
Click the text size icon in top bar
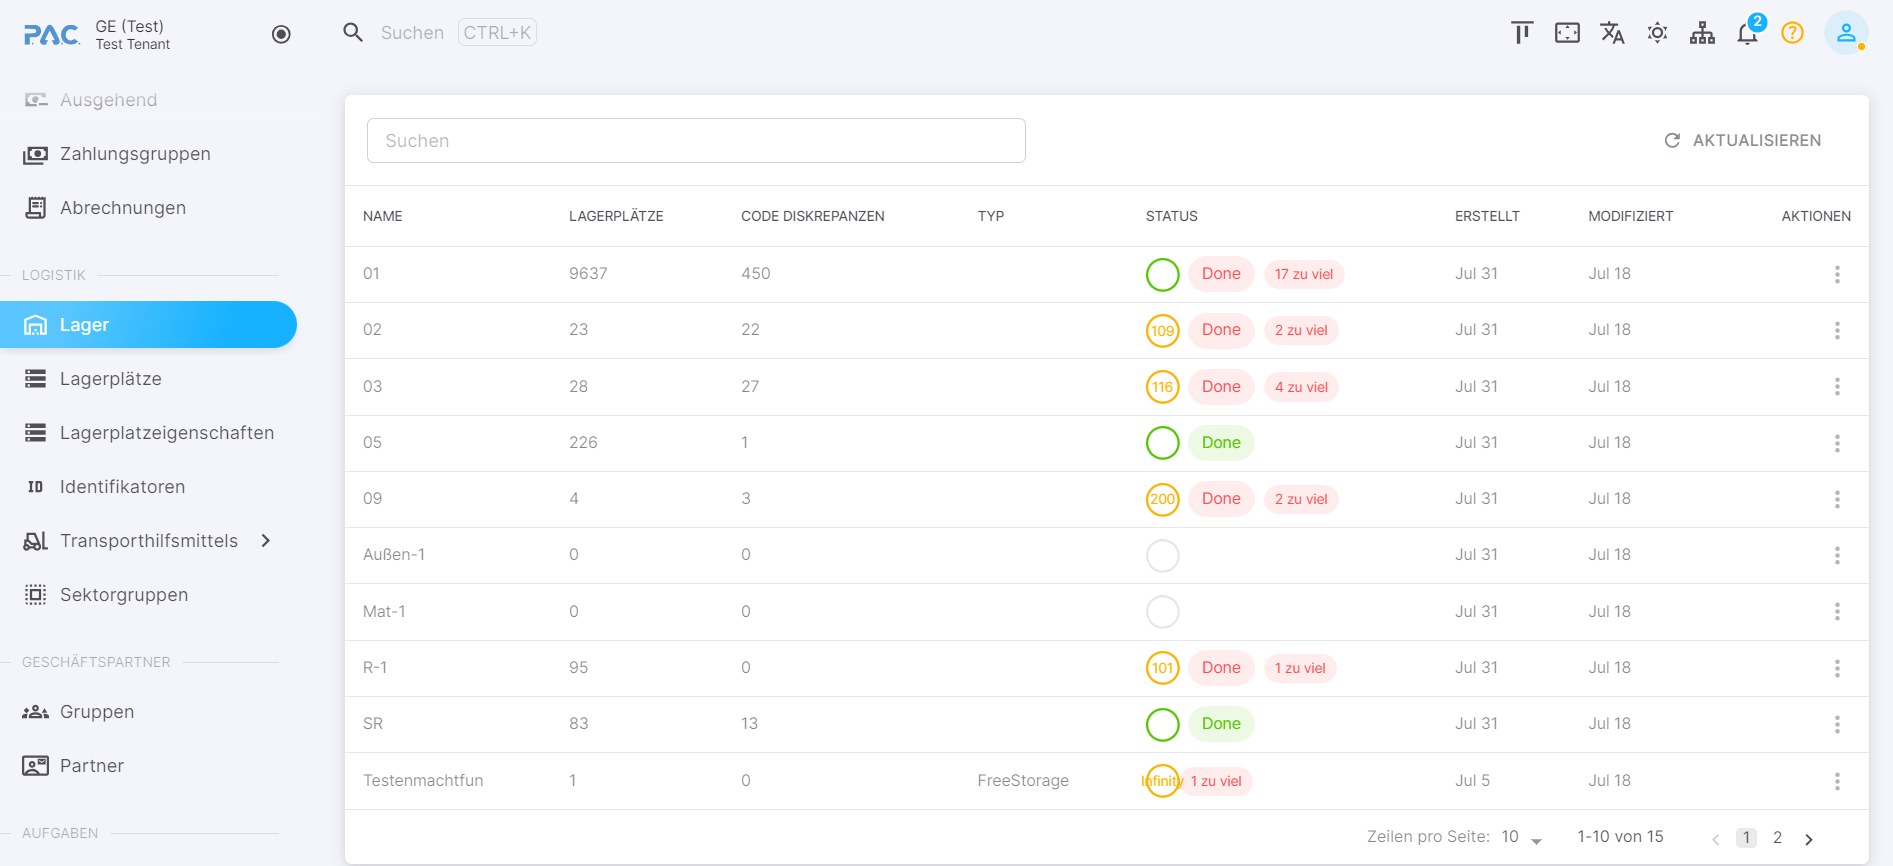click(x=1522, y=33)
